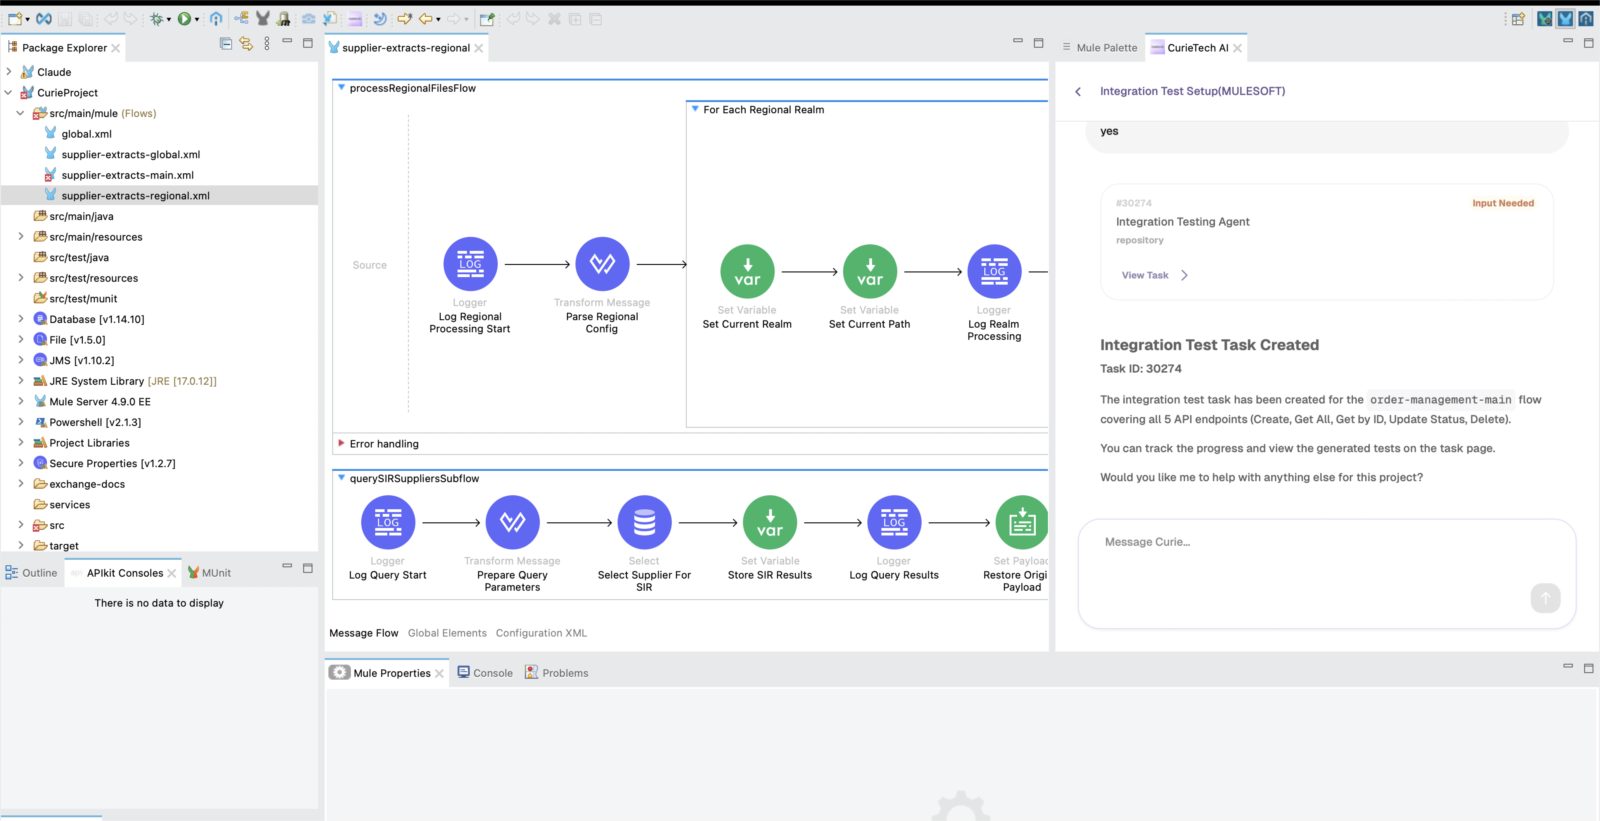Select the Message Flow tab

(364, 633)
